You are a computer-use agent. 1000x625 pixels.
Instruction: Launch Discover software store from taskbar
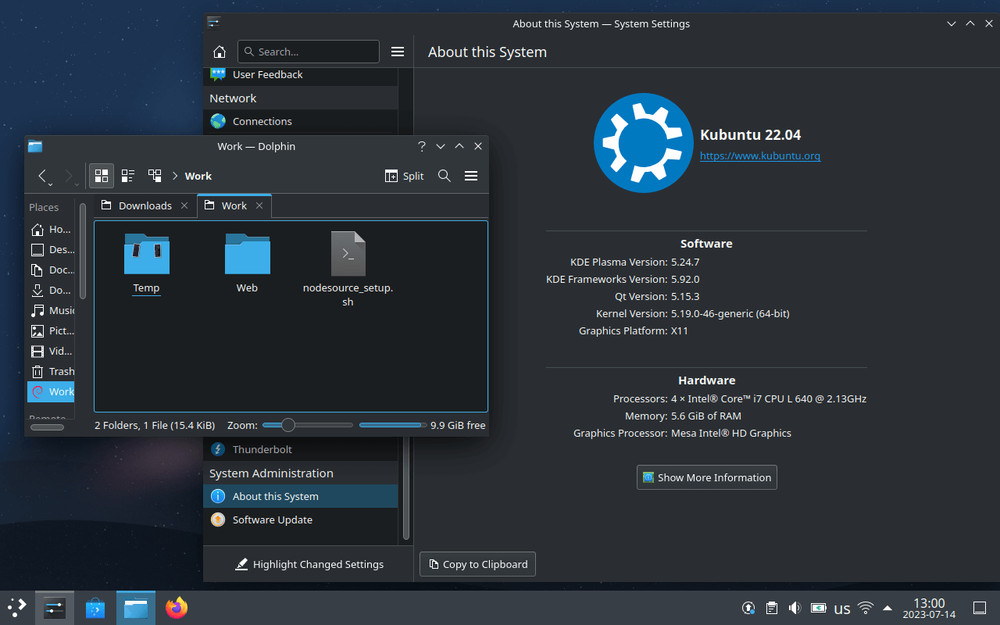(95, 608)
